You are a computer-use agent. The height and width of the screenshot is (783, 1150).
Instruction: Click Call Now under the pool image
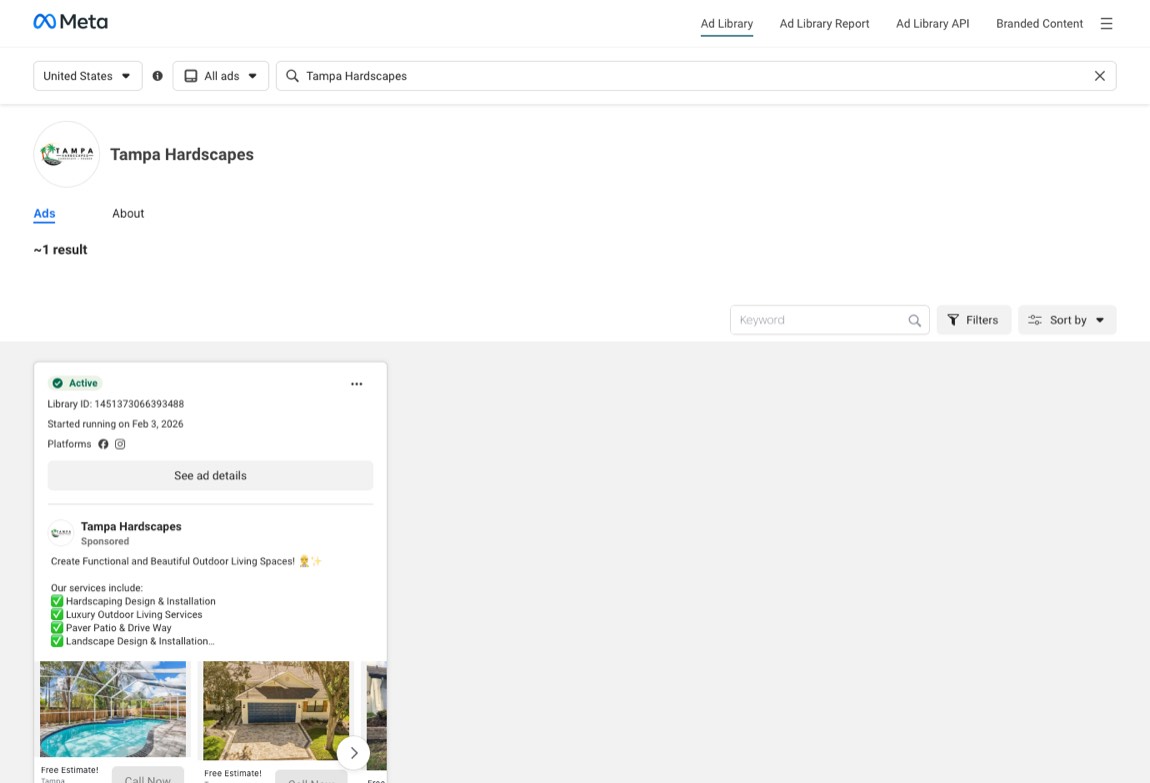point(147,776)
